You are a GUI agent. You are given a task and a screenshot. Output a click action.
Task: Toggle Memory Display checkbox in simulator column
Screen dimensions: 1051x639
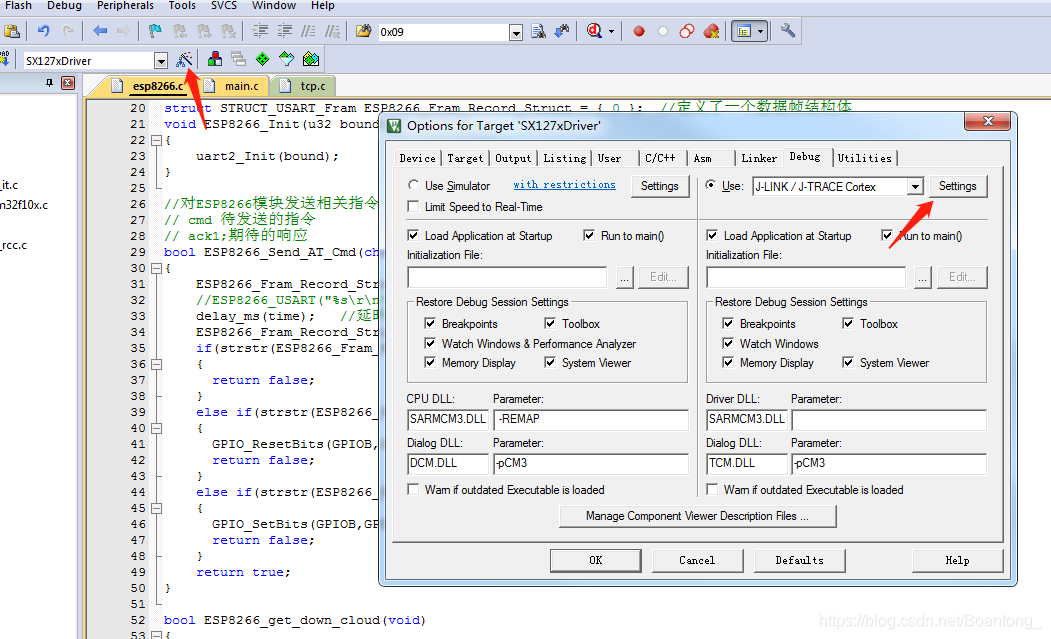click(x=430, y=363)
